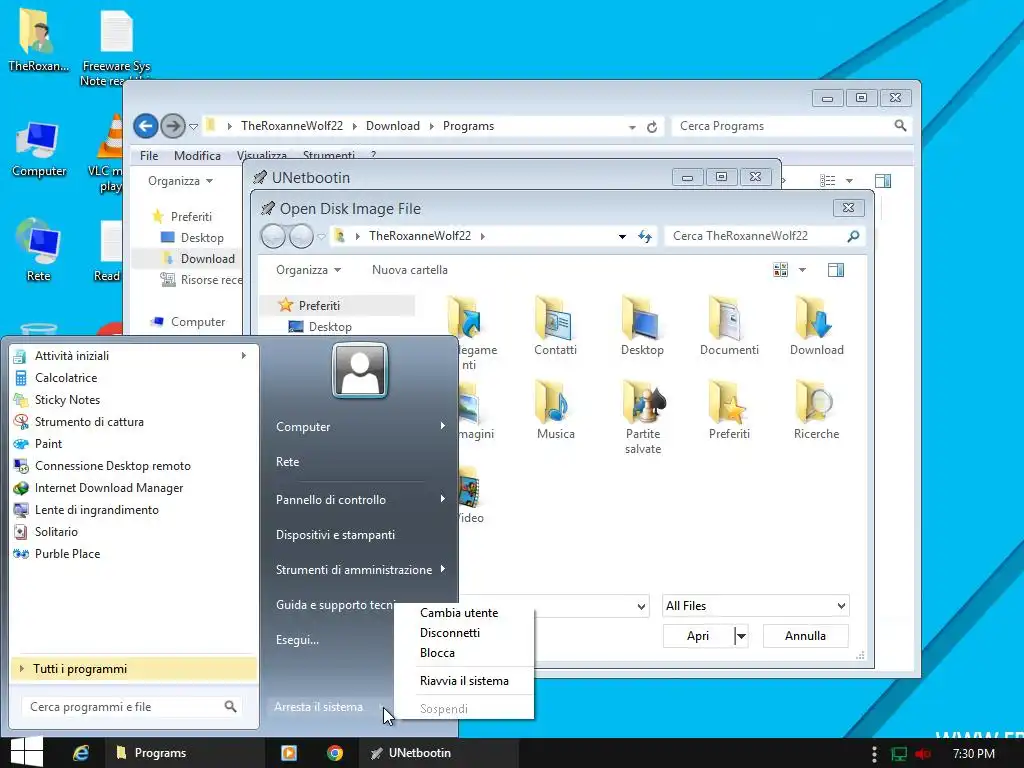
Task: Select Riavvia il sistema
Action: click(464, 681)
